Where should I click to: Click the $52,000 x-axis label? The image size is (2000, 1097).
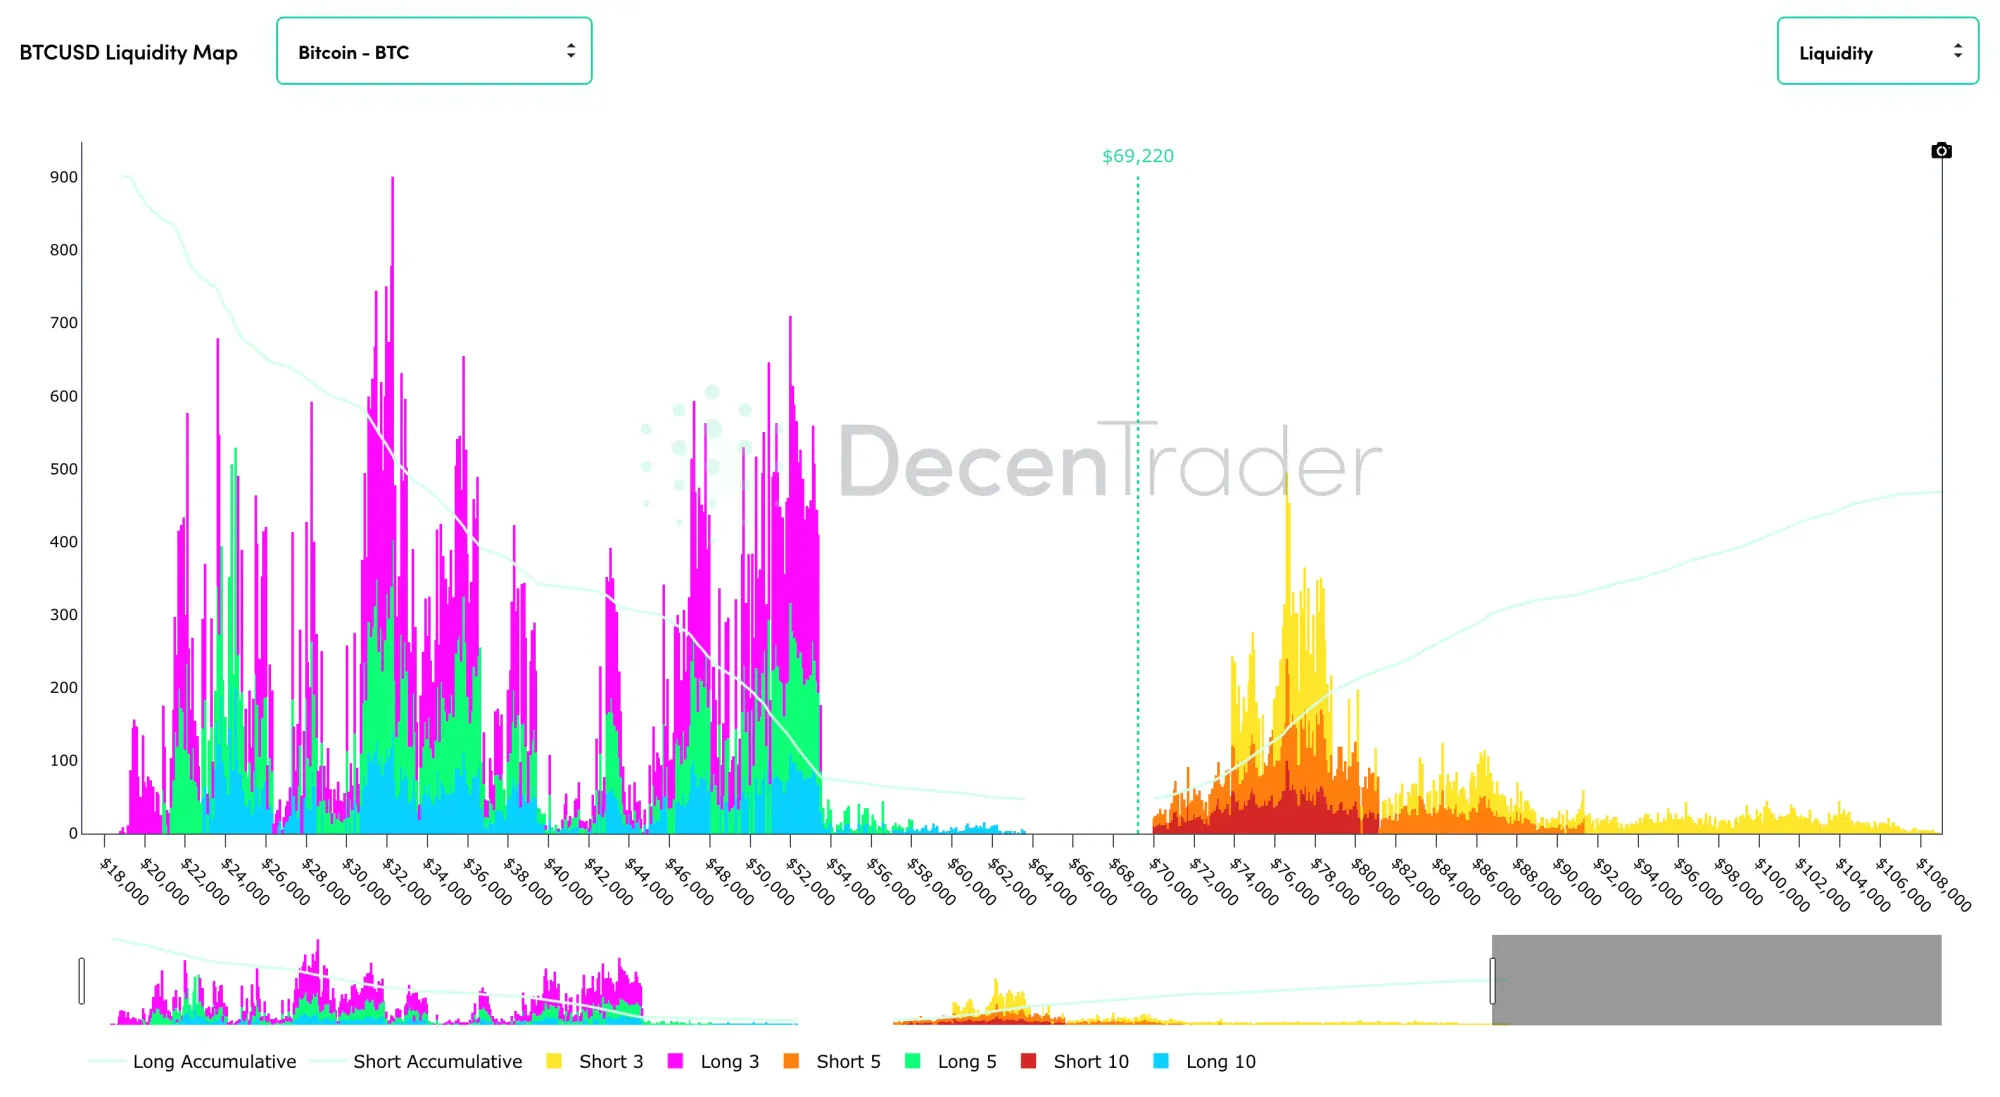(x=811, y=881)
